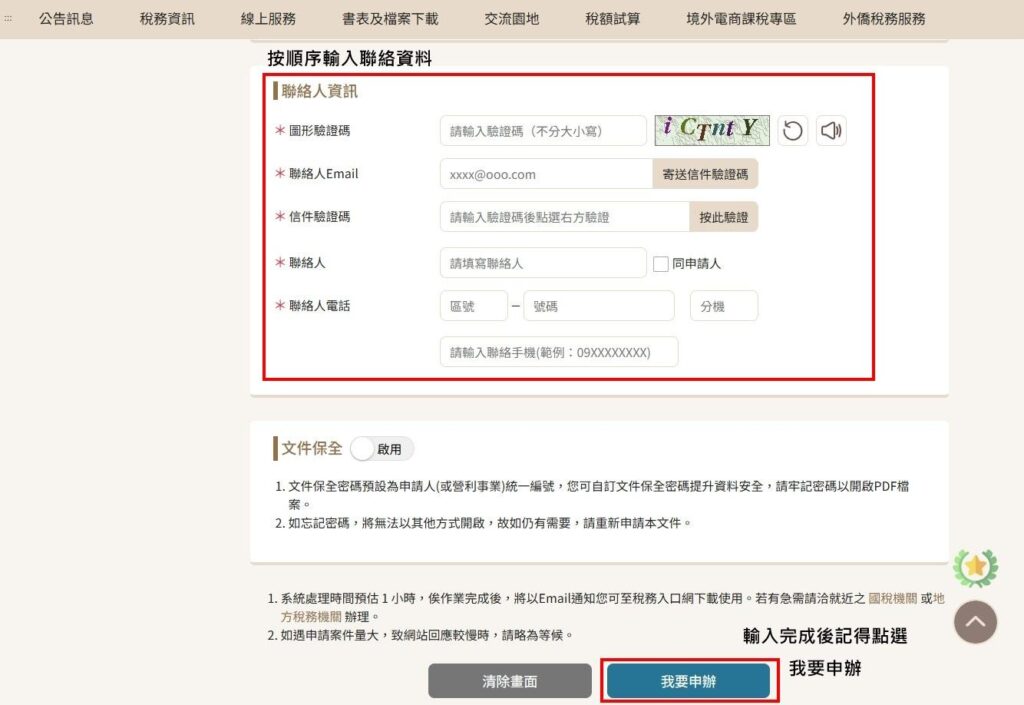This screenshot has height=705, width=1024.
Task: Focus the 聯絡手機 mobile number field
Action: pos(559,352)
